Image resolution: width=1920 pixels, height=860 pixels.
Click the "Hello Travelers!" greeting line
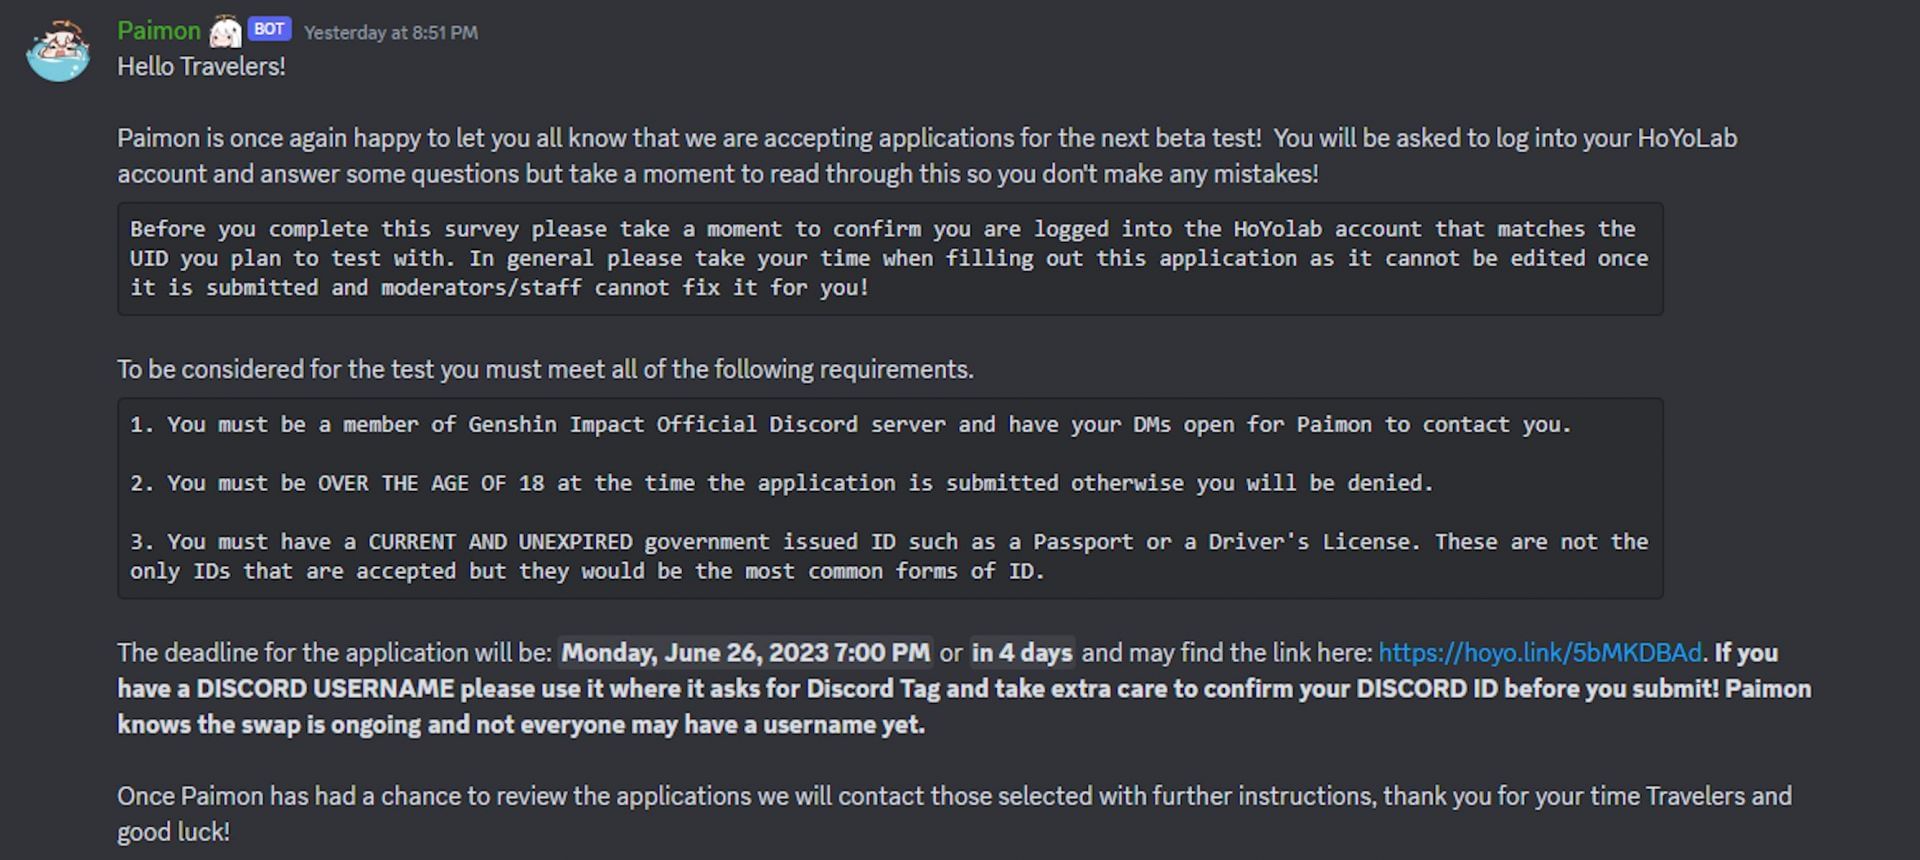coord(201,67)
